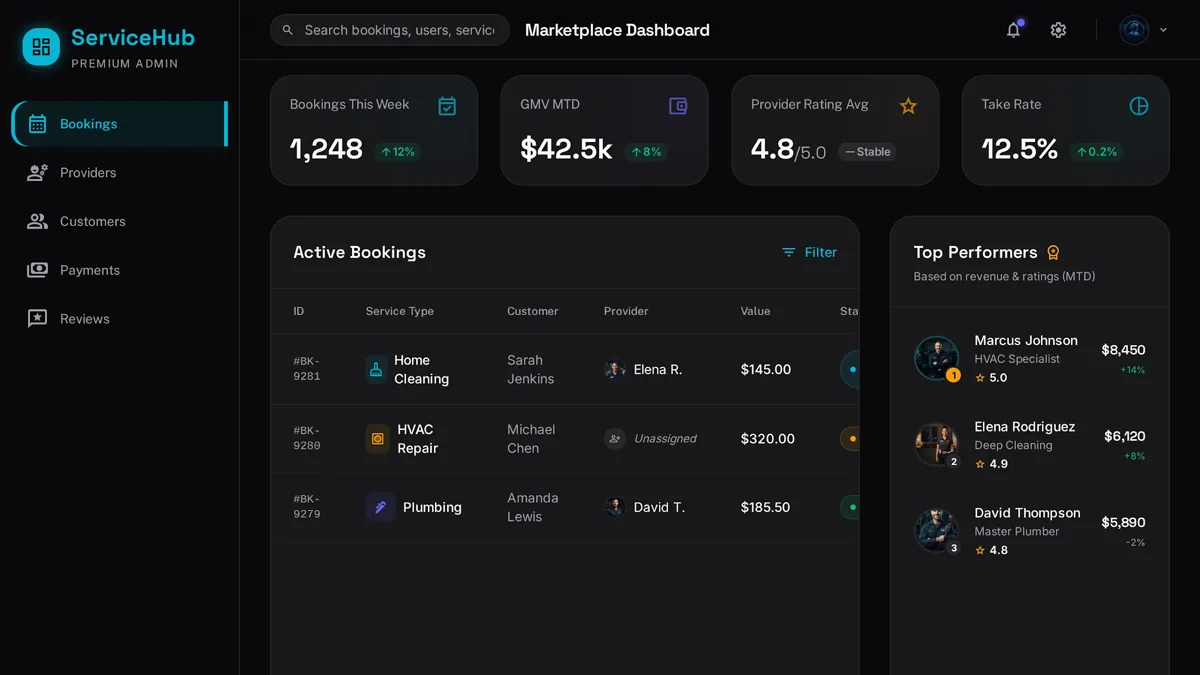1200x675 pixels.
Task: Expand the profile dropdown chevron
Action: point(1163,30)
